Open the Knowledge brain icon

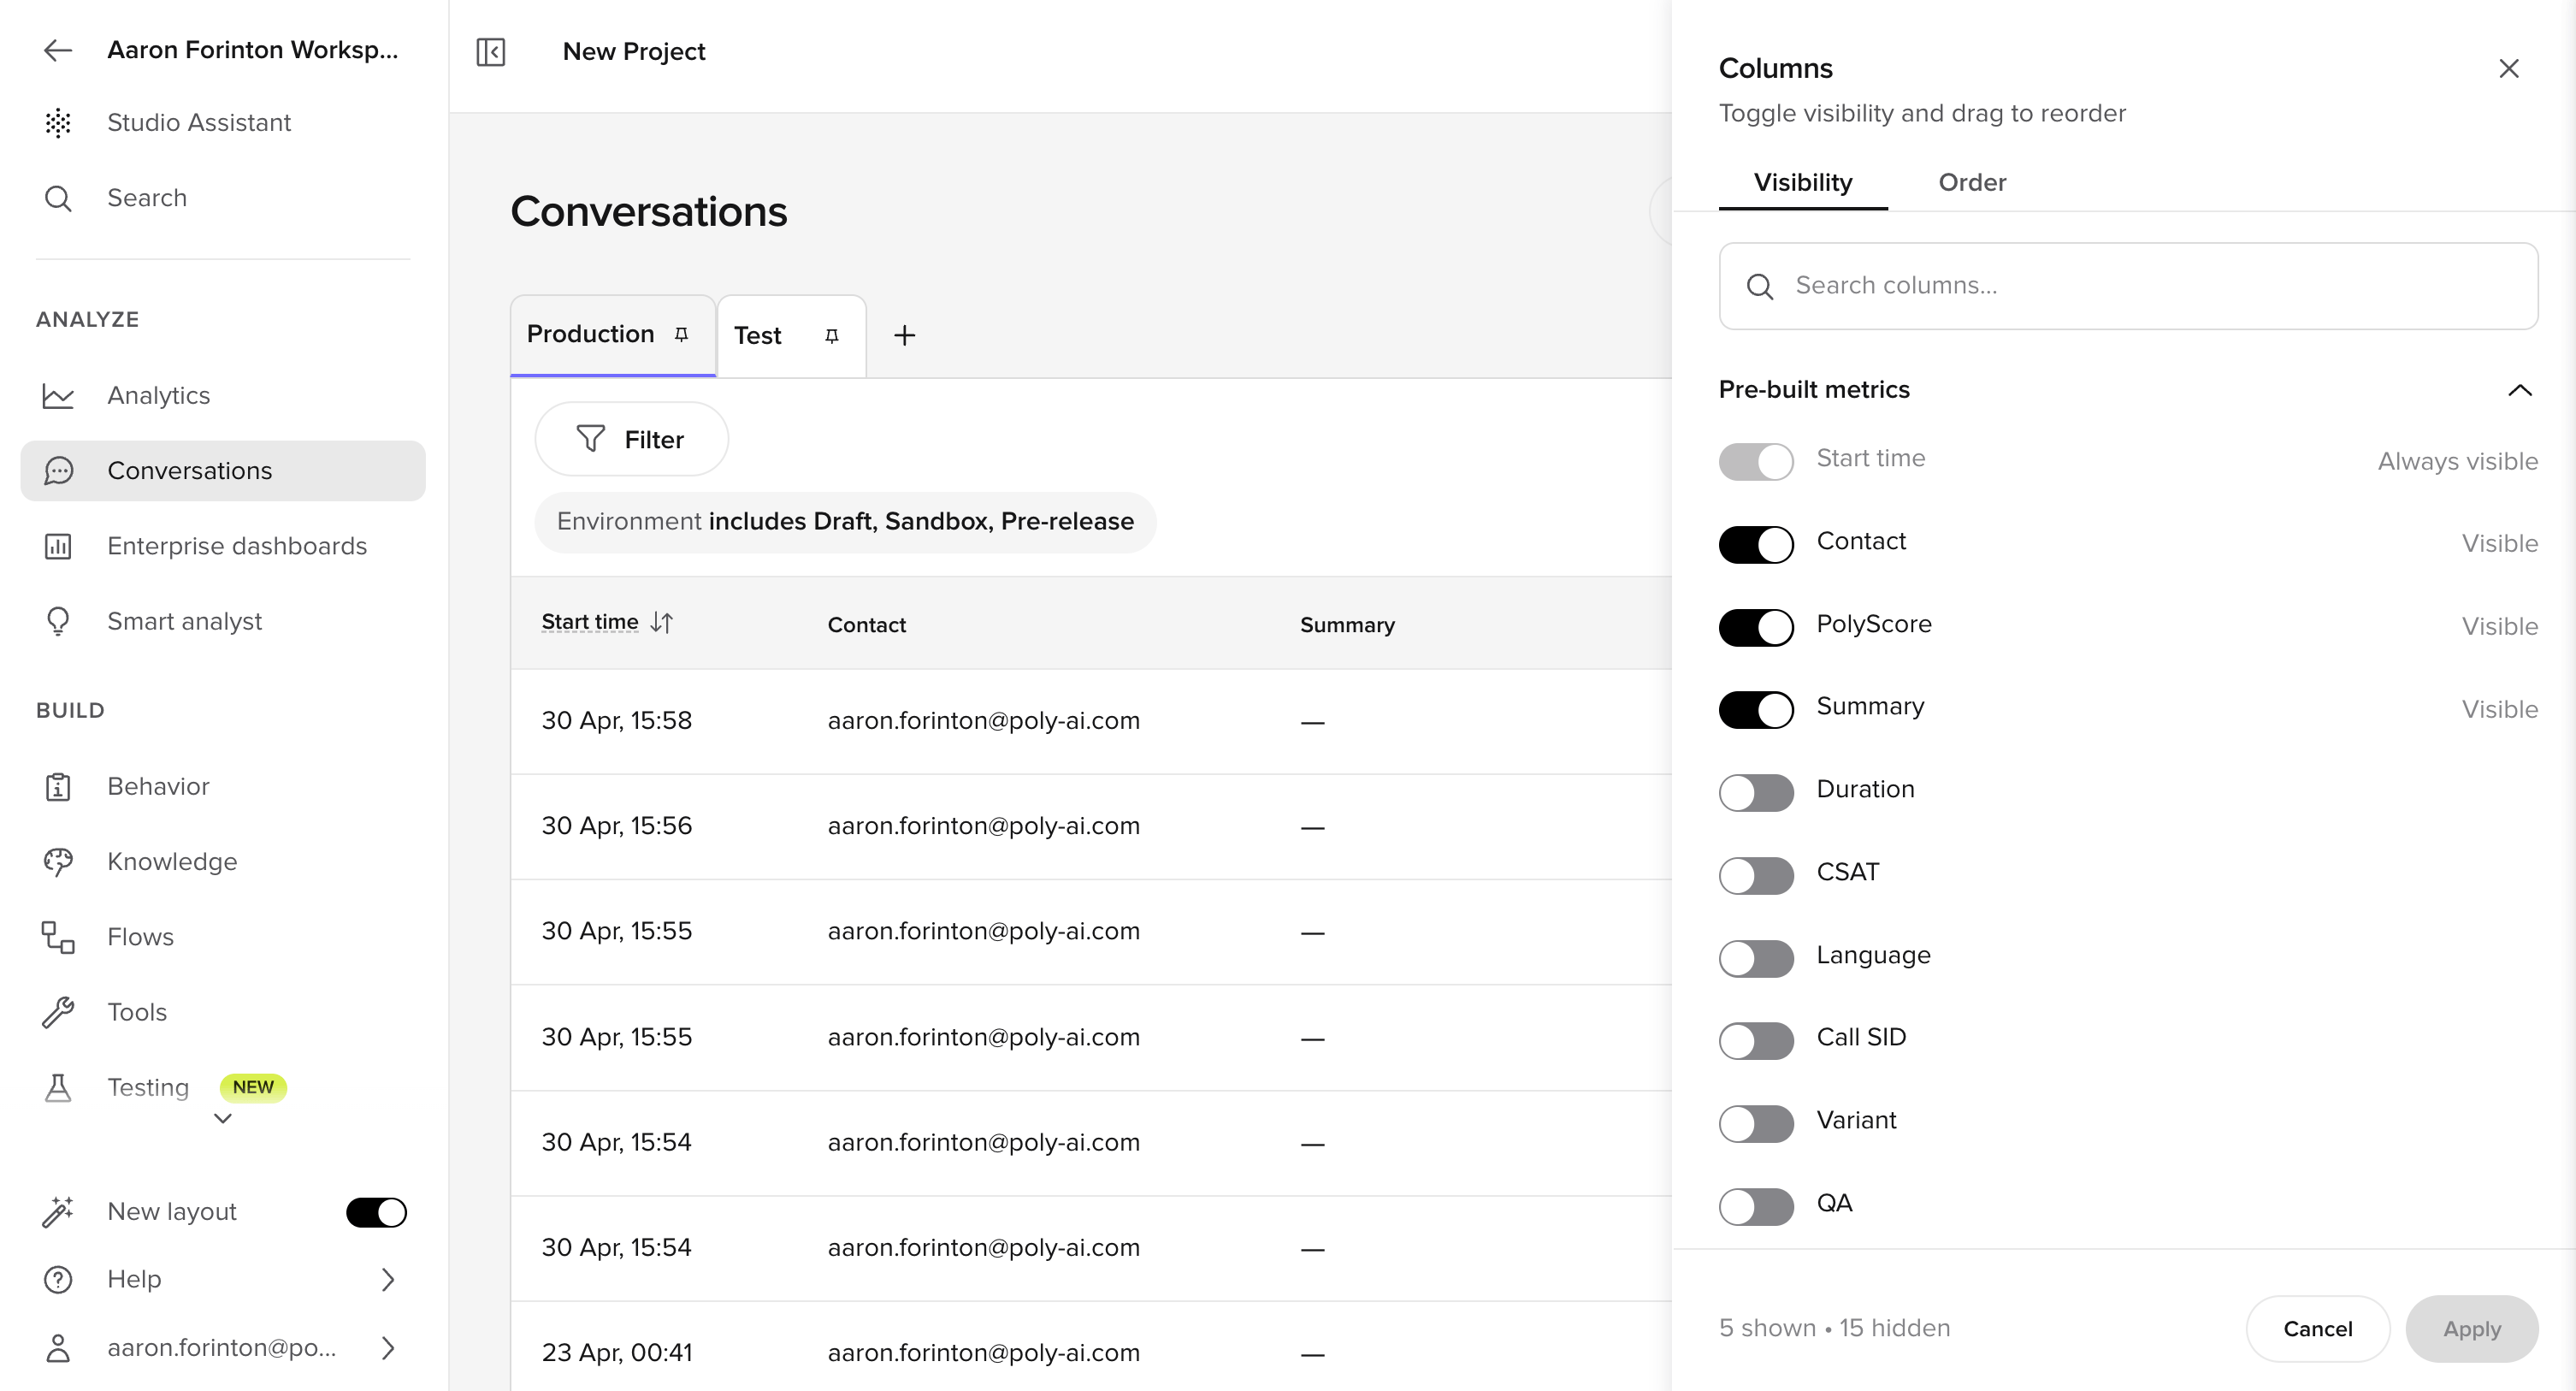[x=58, y=862]
